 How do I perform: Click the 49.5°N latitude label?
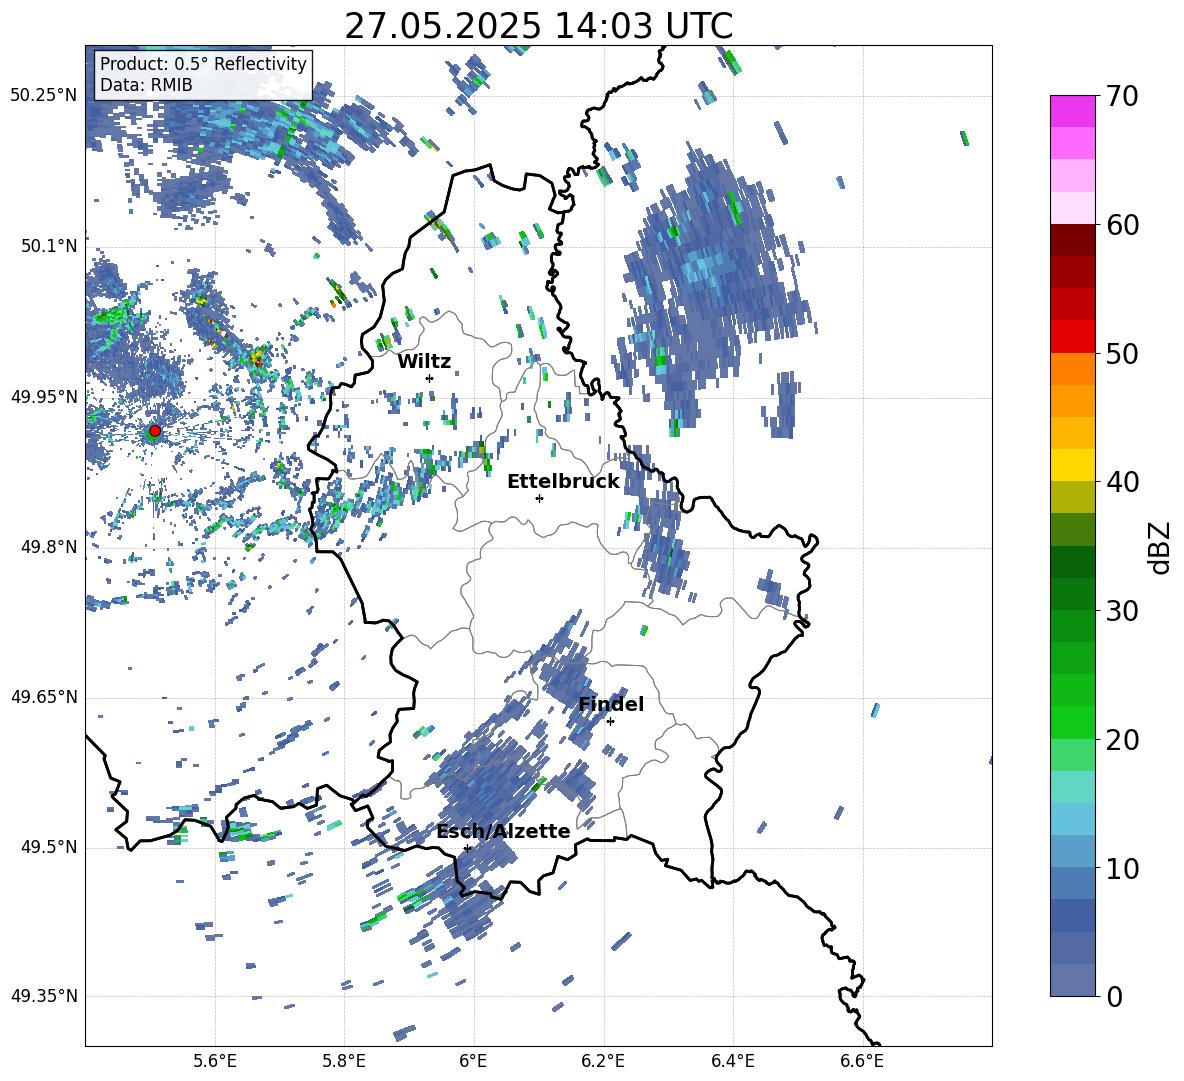tap(49, 847)
